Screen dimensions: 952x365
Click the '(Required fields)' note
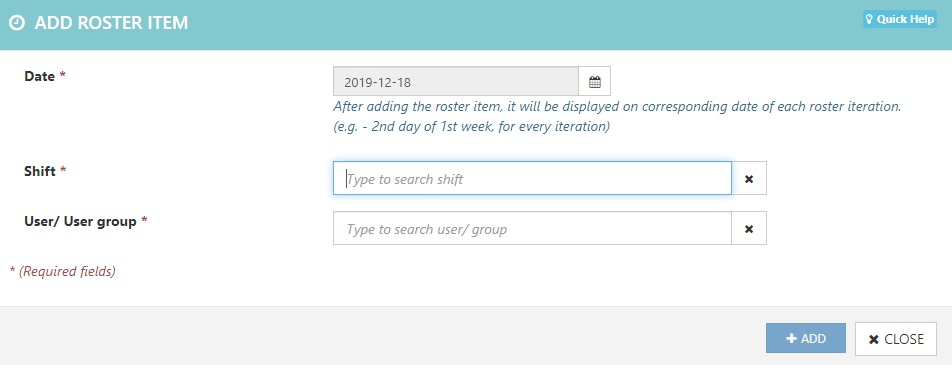pos(67,271)
